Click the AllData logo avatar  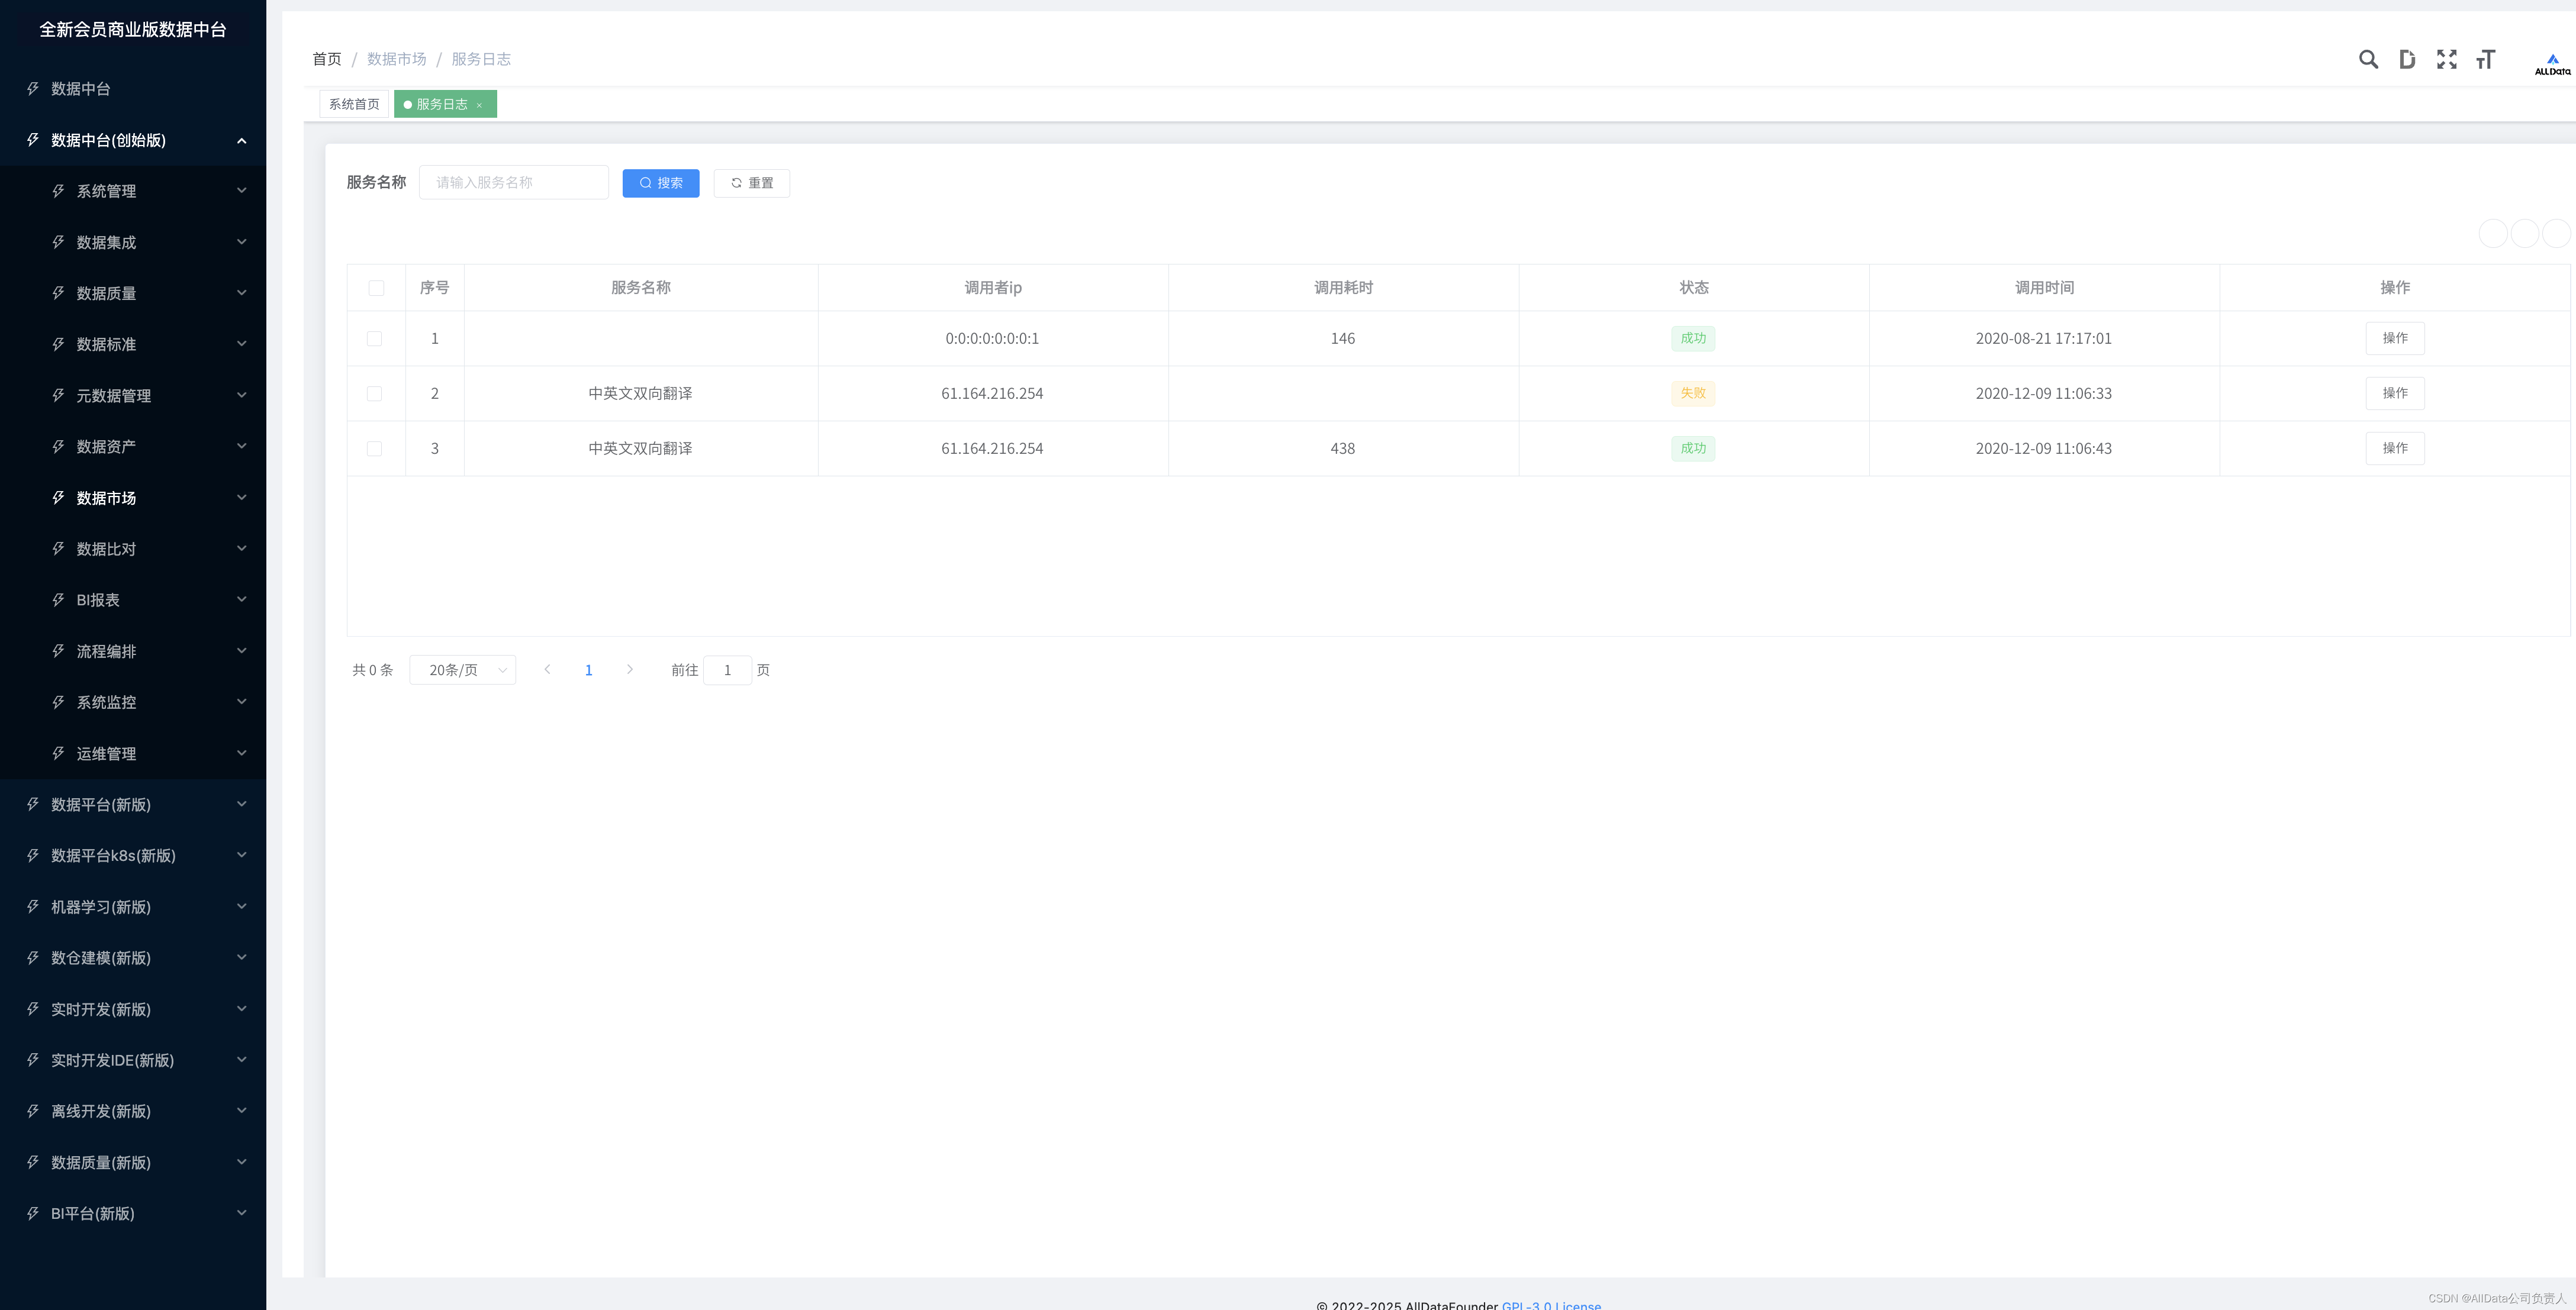(x=2552, y=64)
